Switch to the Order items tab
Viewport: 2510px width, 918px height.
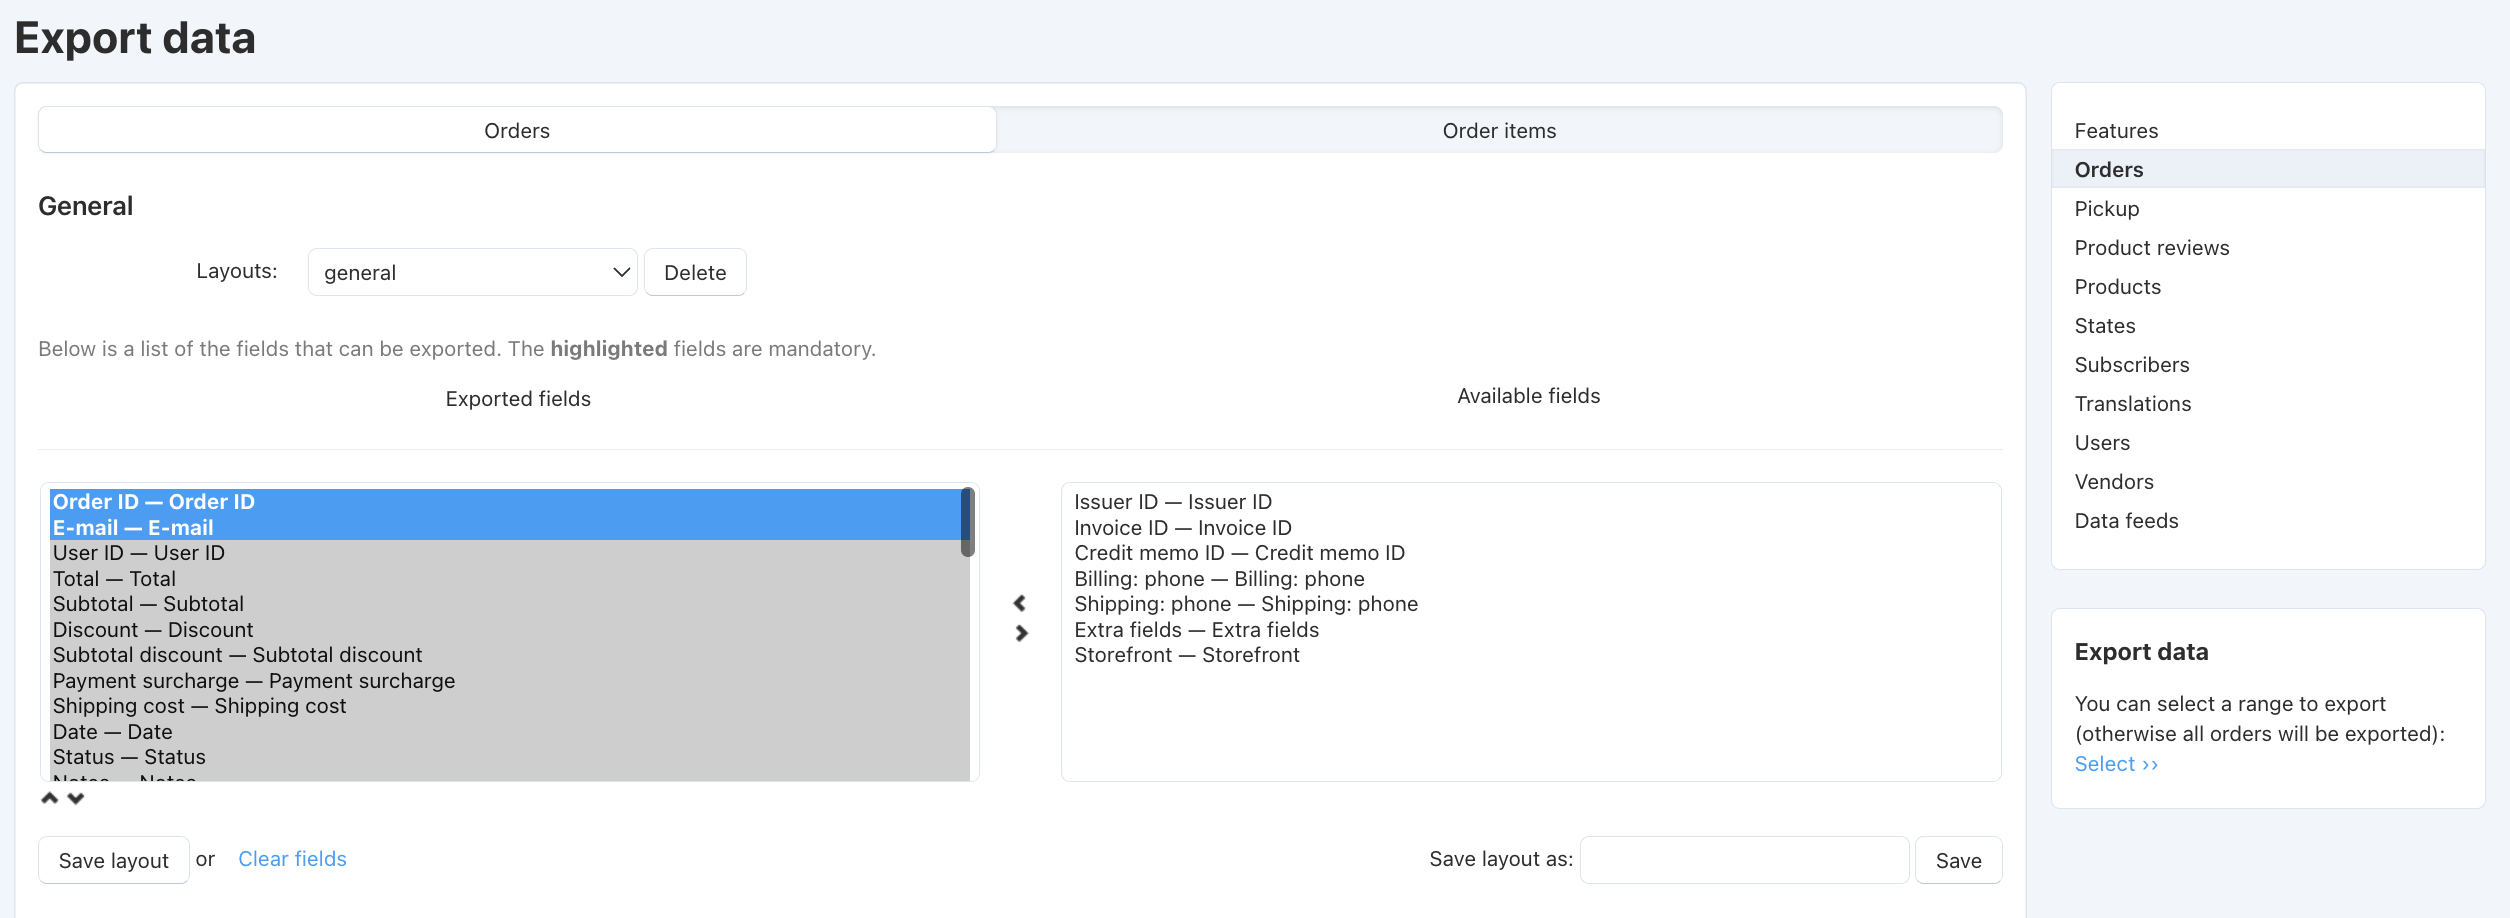click(1499, 130)
